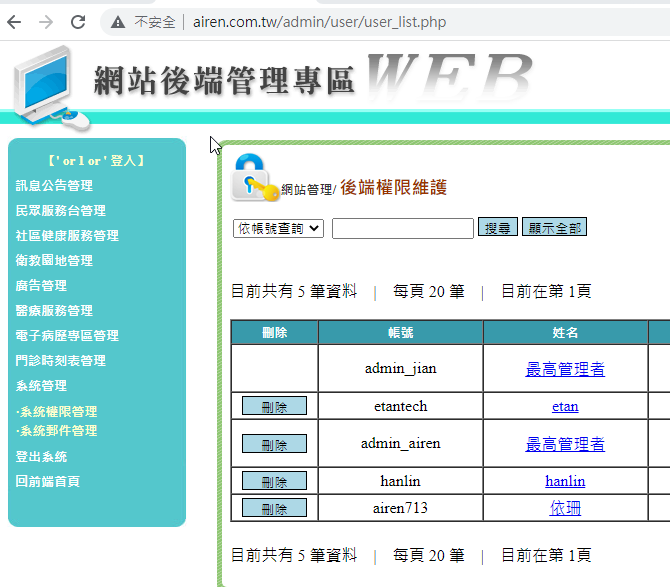Screen dimensions: 670x587
Task: Reload the page with the refresh icon
Action: [78, 22]
